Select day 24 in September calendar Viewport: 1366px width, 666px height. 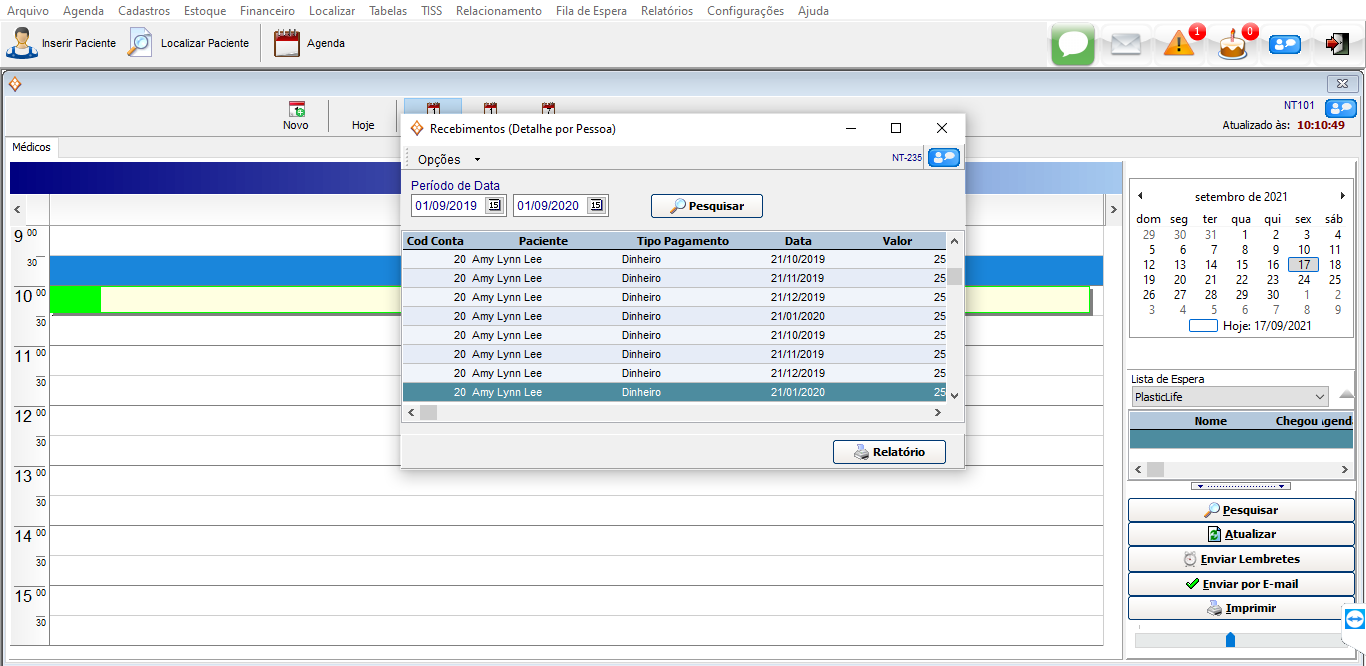[1304, 280]
